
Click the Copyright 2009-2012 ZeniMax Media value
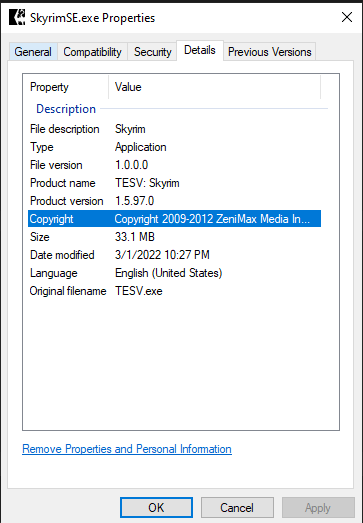(212, 219)
